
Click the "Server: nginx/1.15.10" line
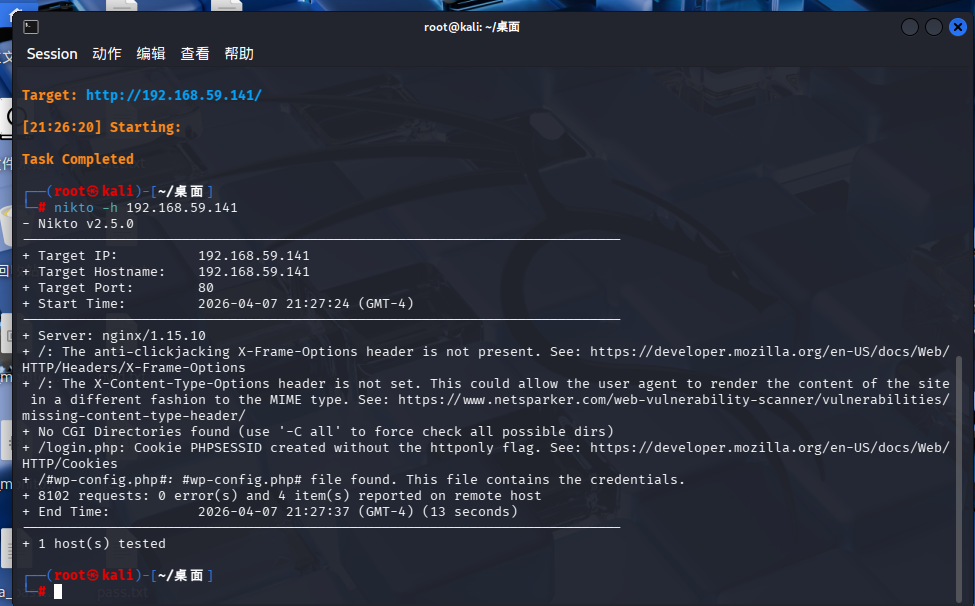coord(114,336)
